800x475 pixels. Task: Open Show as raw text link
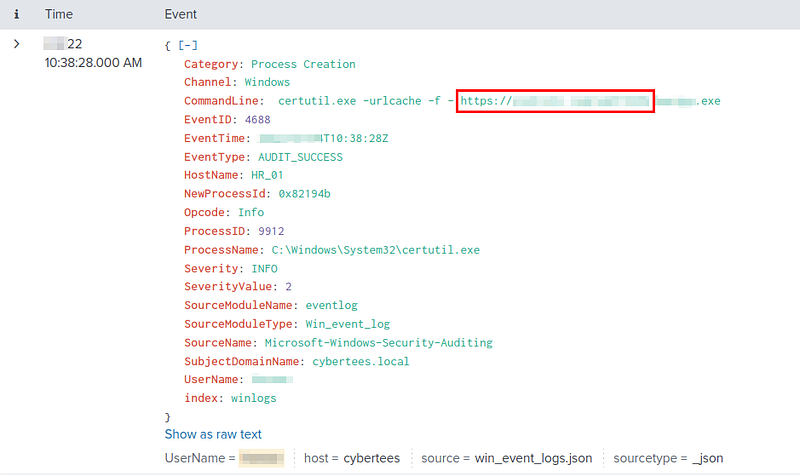coord(213,434)
